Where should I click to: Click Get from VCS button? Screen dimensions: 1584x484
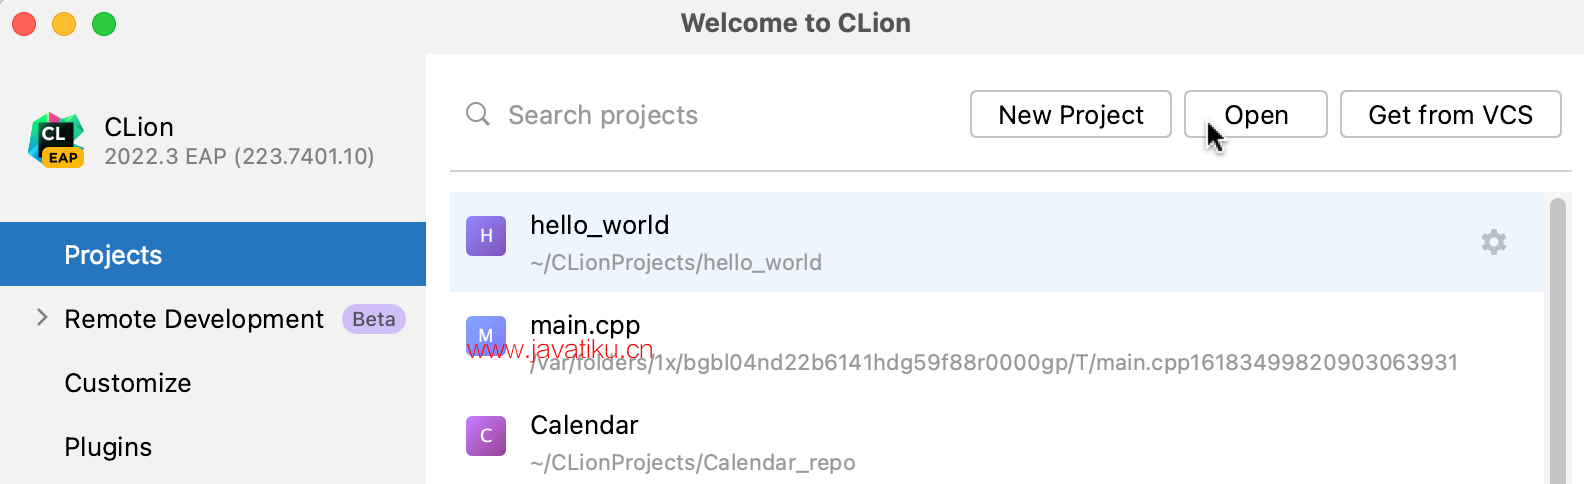click(1451, 115)
